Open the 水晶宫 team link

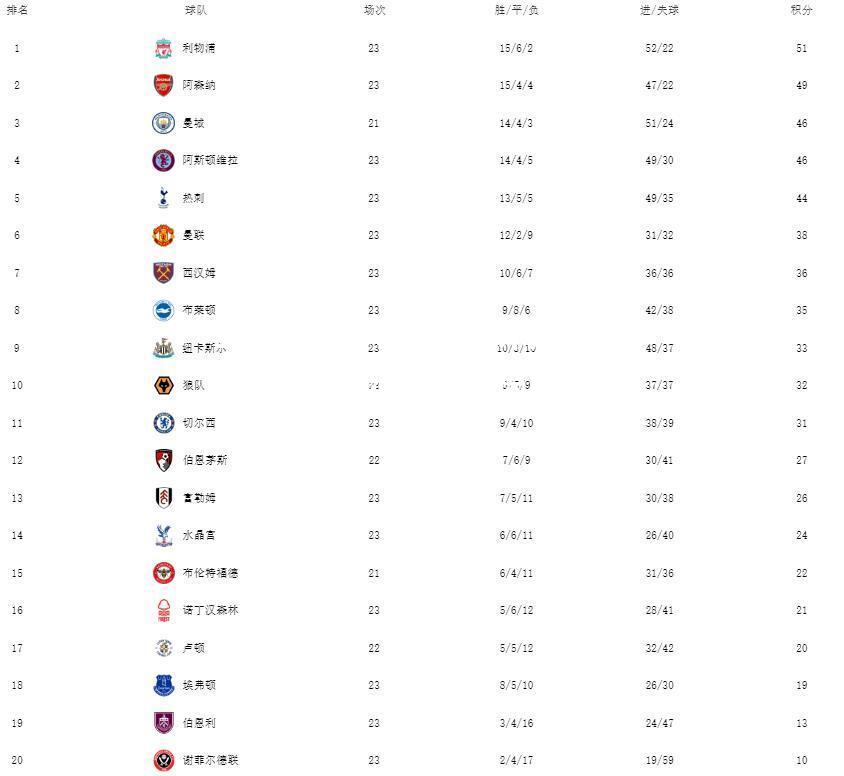point(199,535)
